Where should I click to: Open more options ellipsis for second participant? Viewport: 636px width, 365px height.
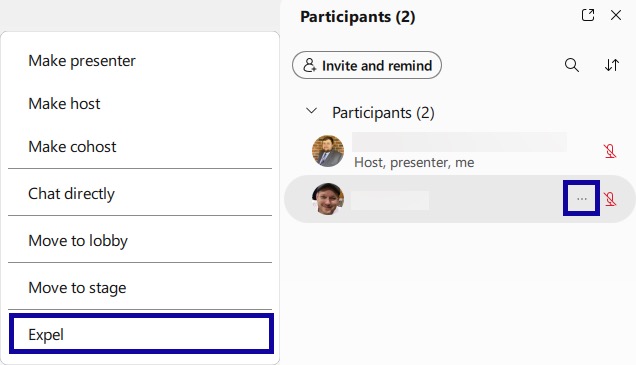point(582,199)
